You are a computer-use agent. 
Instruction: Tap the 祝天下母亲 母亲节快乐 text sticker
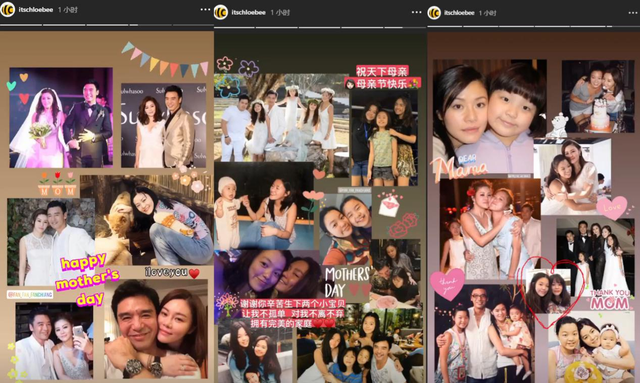pos(382,77)
